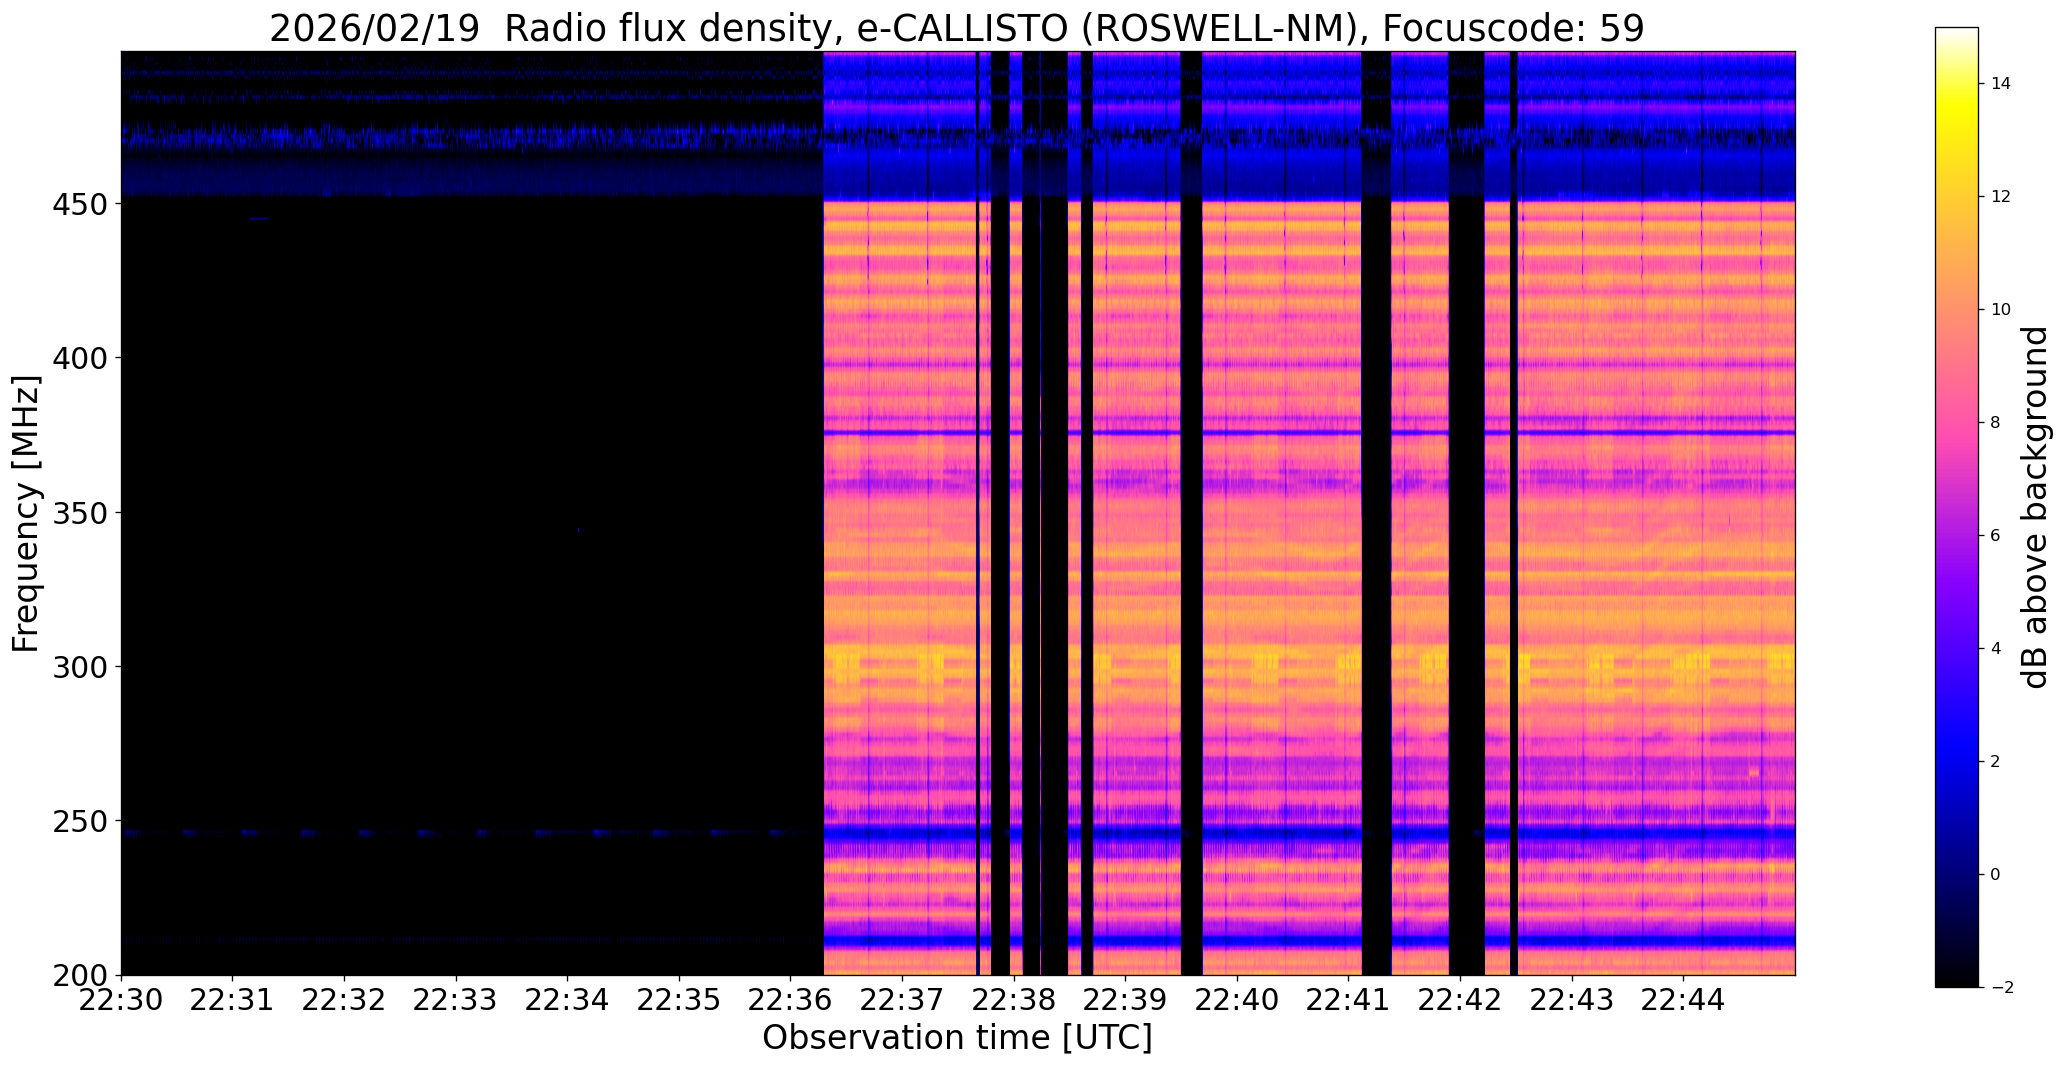Click the 22:31 time tick label
Image resolution: width=2066 pixels, height=1067 pixels.
[x=233, y=999]
